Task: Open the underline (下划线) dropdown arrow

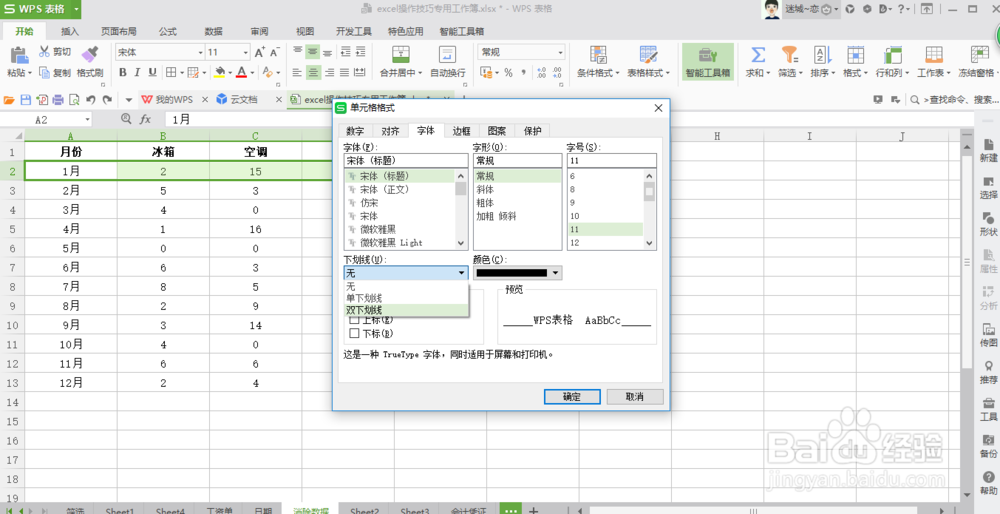Action: pyautogui.click(x=462, y=273)
